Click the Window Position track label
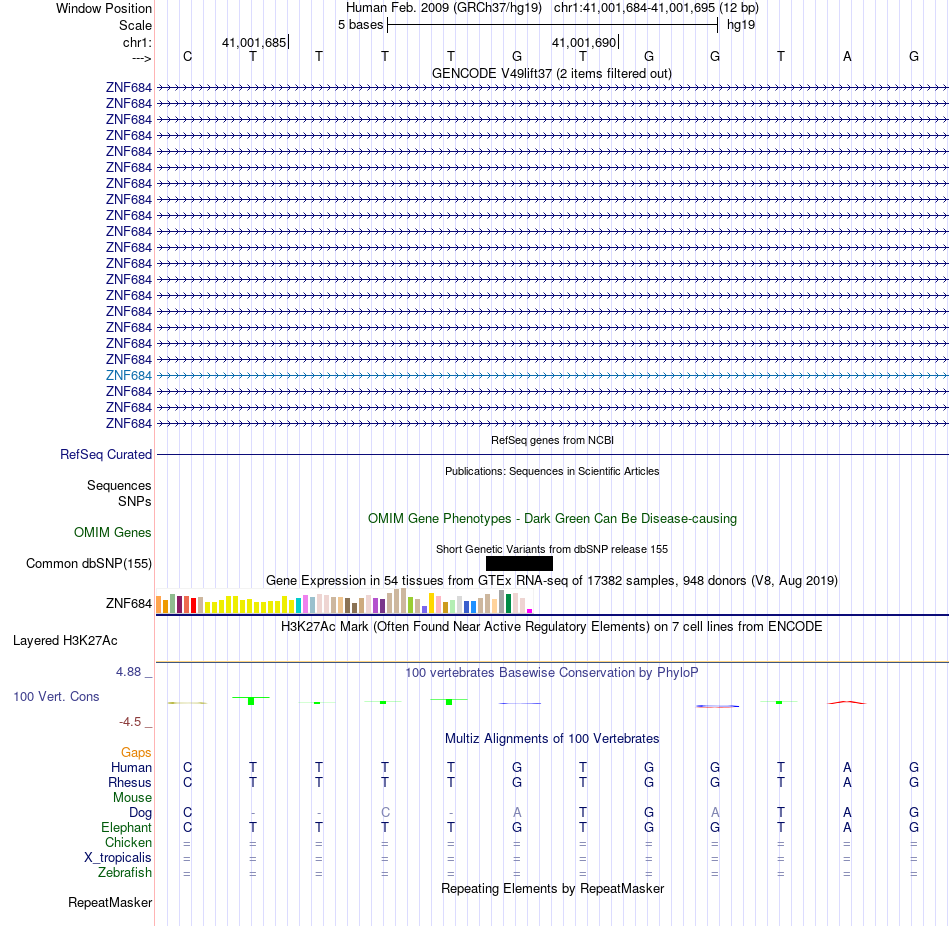Viewport: 950px width, 926px height. [104, 8]
